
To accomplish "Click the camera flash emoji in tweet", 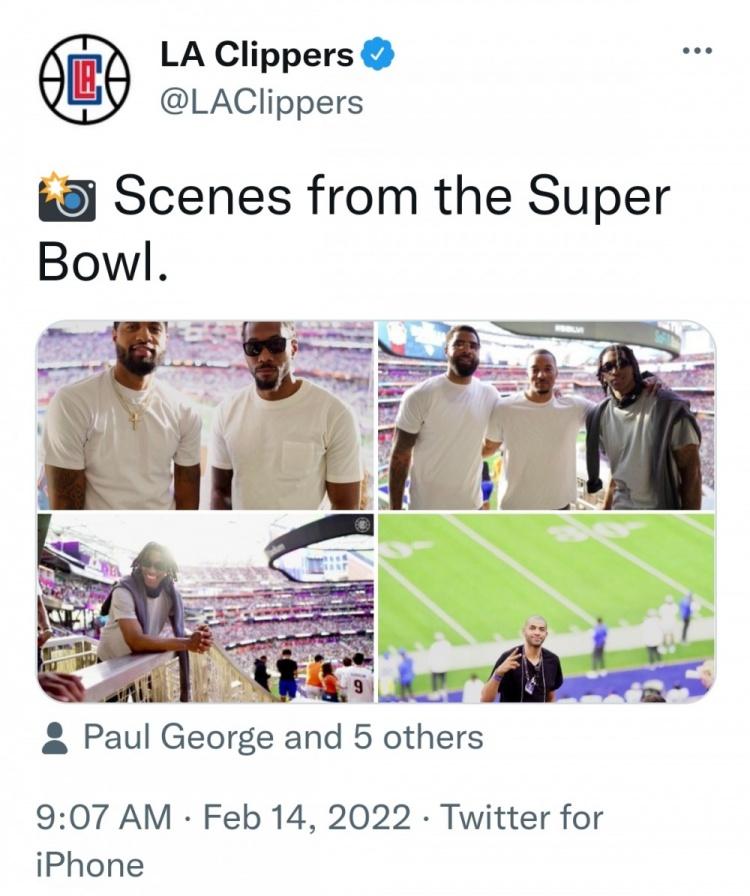I will click(67, 196).
